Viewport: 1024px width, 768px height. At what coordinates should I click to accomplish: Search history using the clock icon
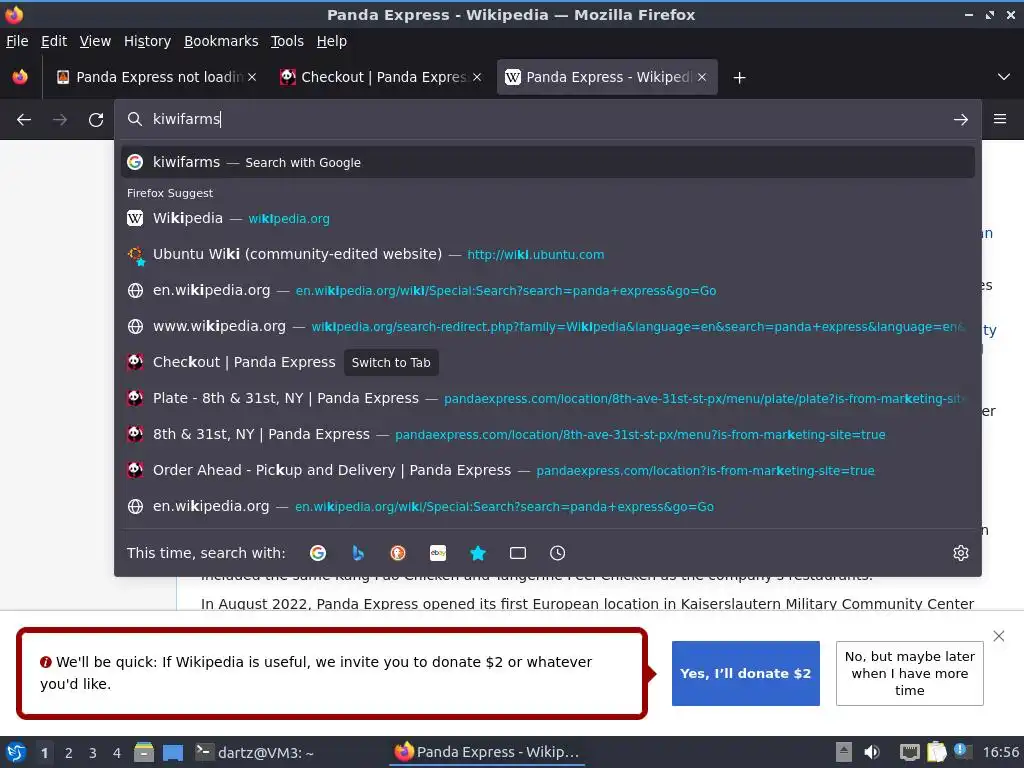[558, 553]
